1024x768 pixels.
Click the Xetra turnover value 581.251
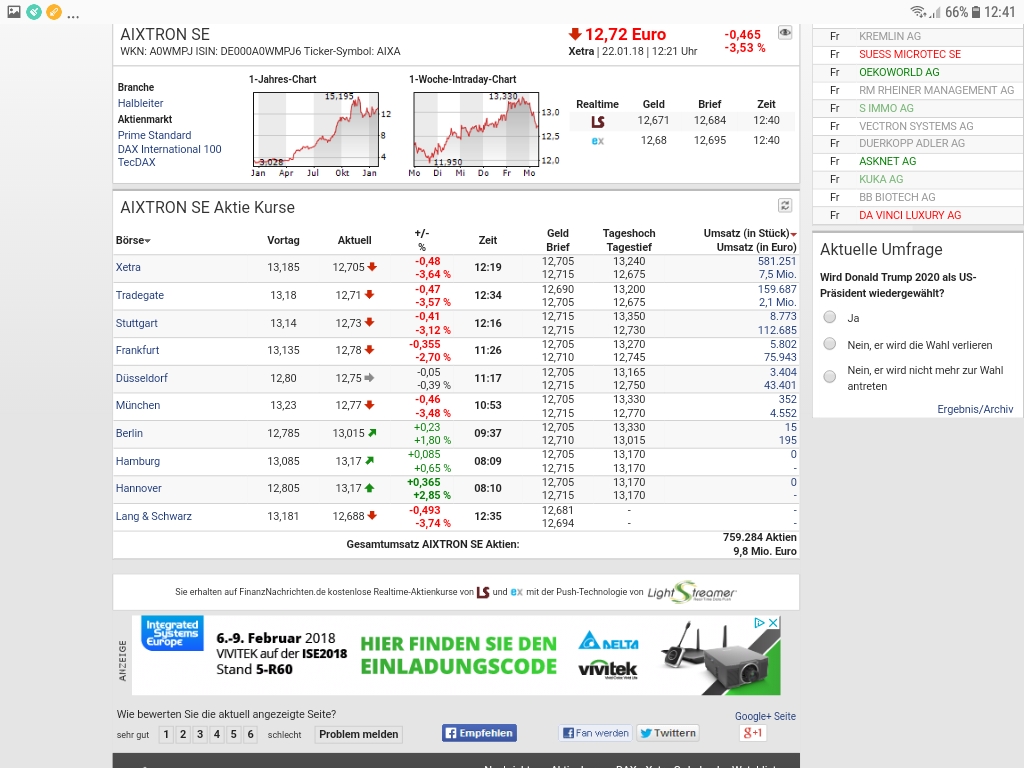click(x=777, y=261)
